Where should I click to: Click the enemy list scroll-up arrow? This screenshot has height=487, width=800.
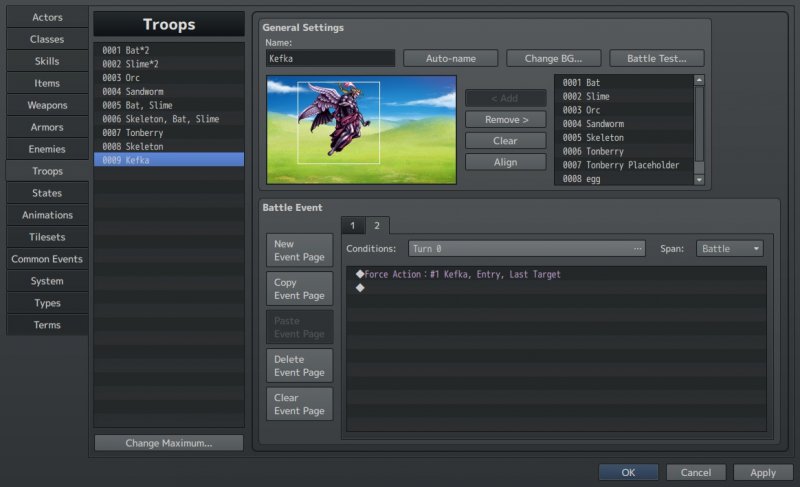click(x=699, y=80)
